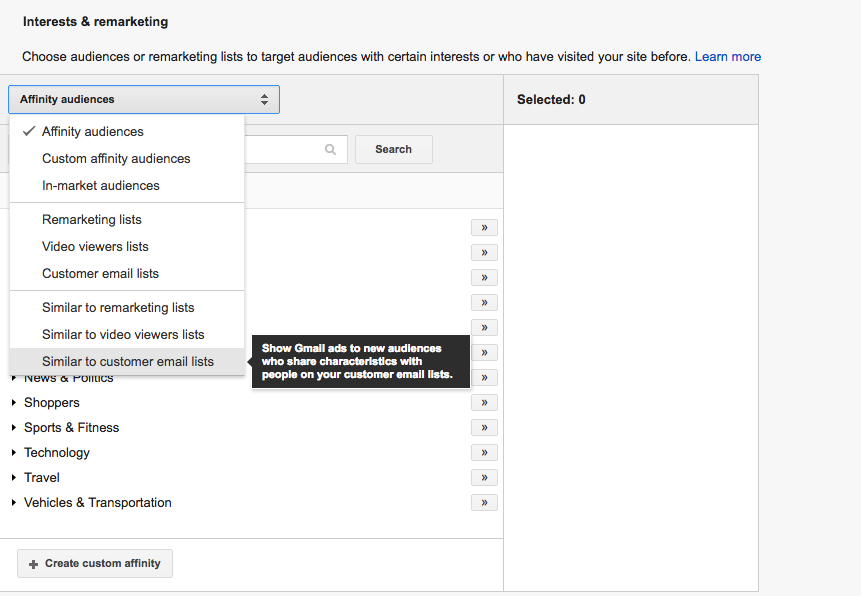Choose Video viewers lists menu entry
This screenshot has width=861, height=596.
[95, 247]
